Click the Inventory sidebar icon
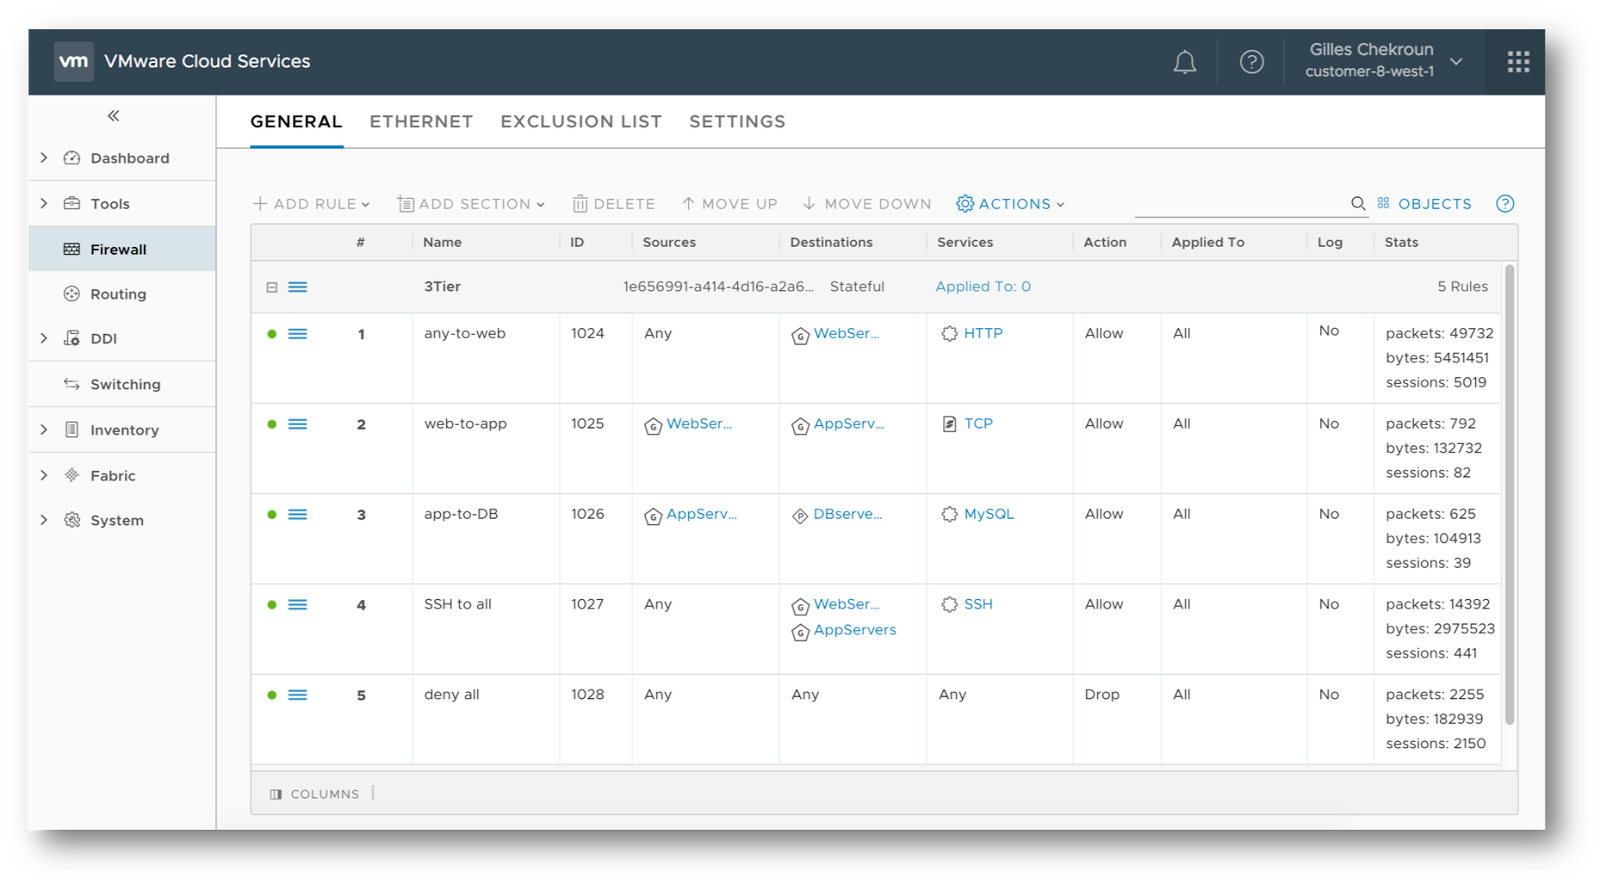This screenshot has height=884, width=1600. (x=72, y=430)
